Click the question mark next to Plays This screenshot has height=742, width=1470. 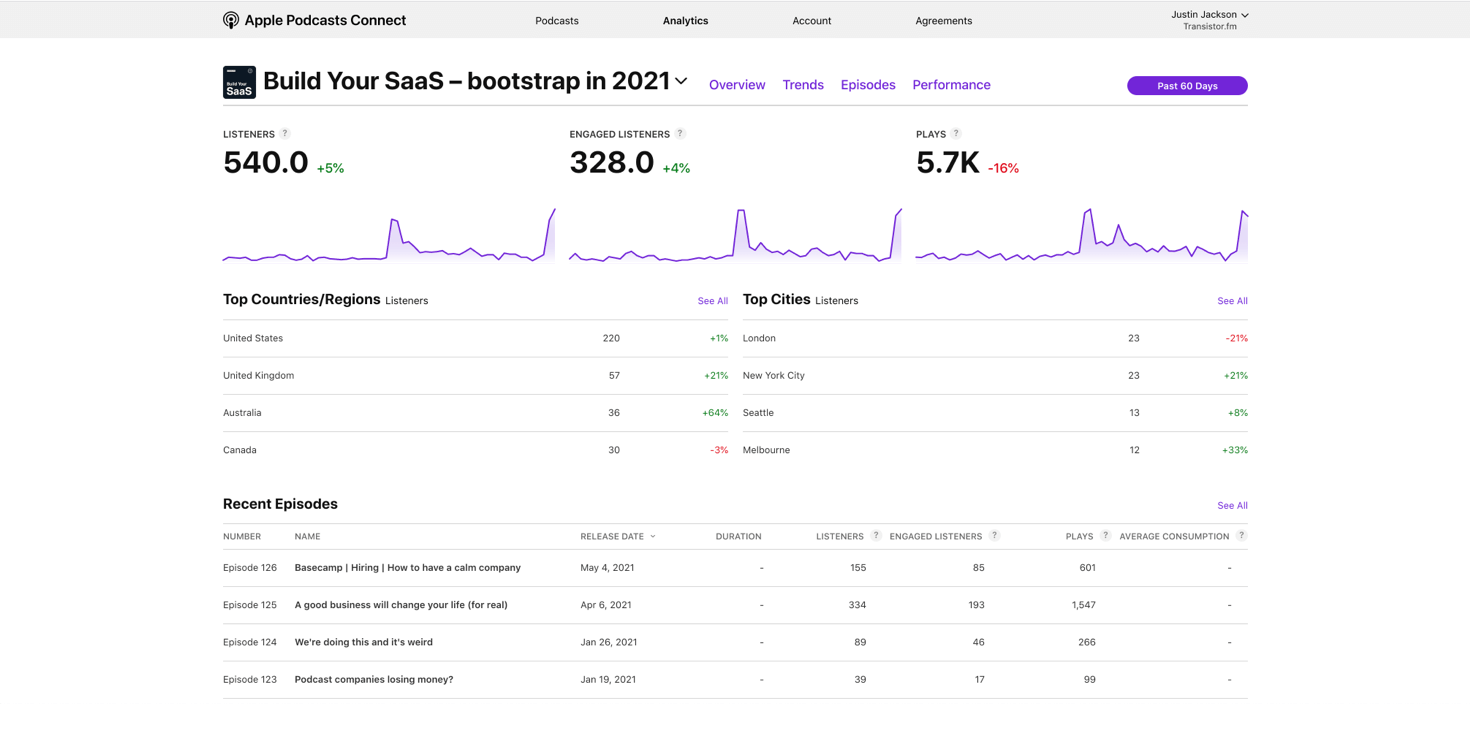coord(956,133)
